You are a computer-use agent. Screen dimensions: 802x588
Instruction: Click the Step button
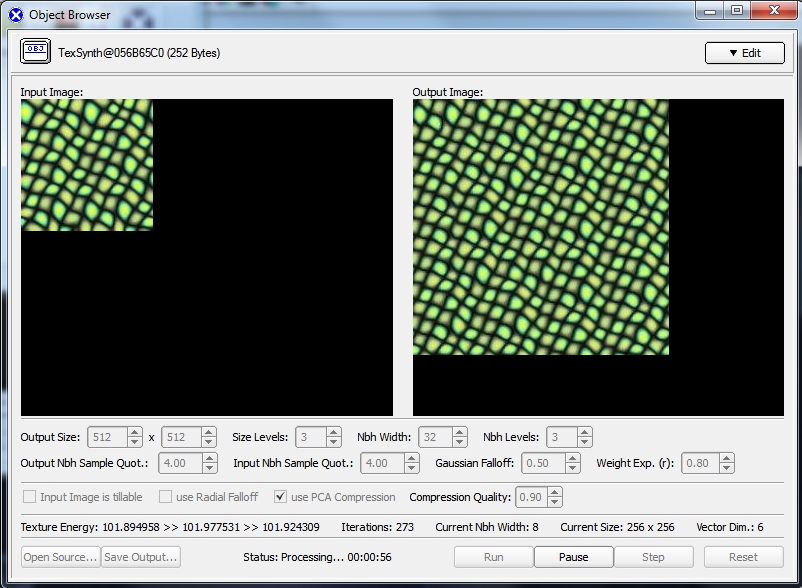[653, 557]
